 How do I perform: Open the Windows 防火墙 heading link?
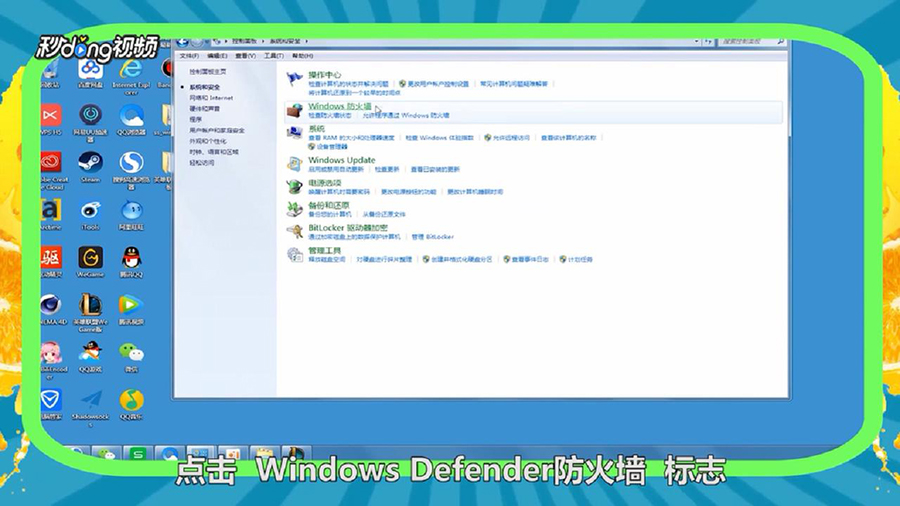pyautogui.click(x=340, y=106)
